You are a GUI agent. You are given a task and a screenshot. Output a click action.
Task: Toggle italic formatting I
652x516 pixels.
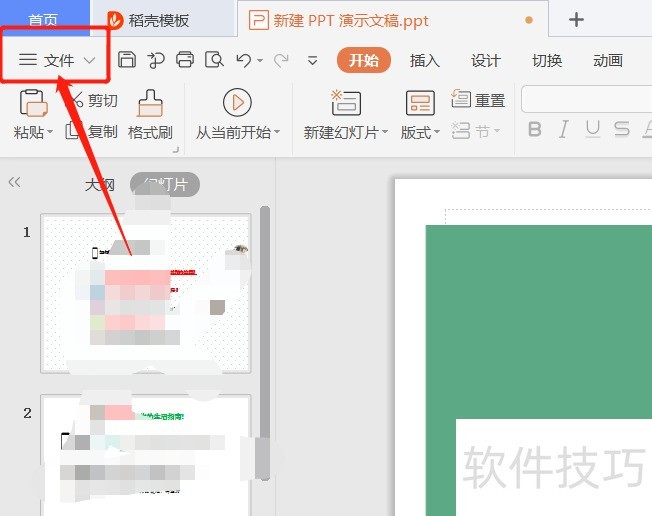(x=563, y=129)
